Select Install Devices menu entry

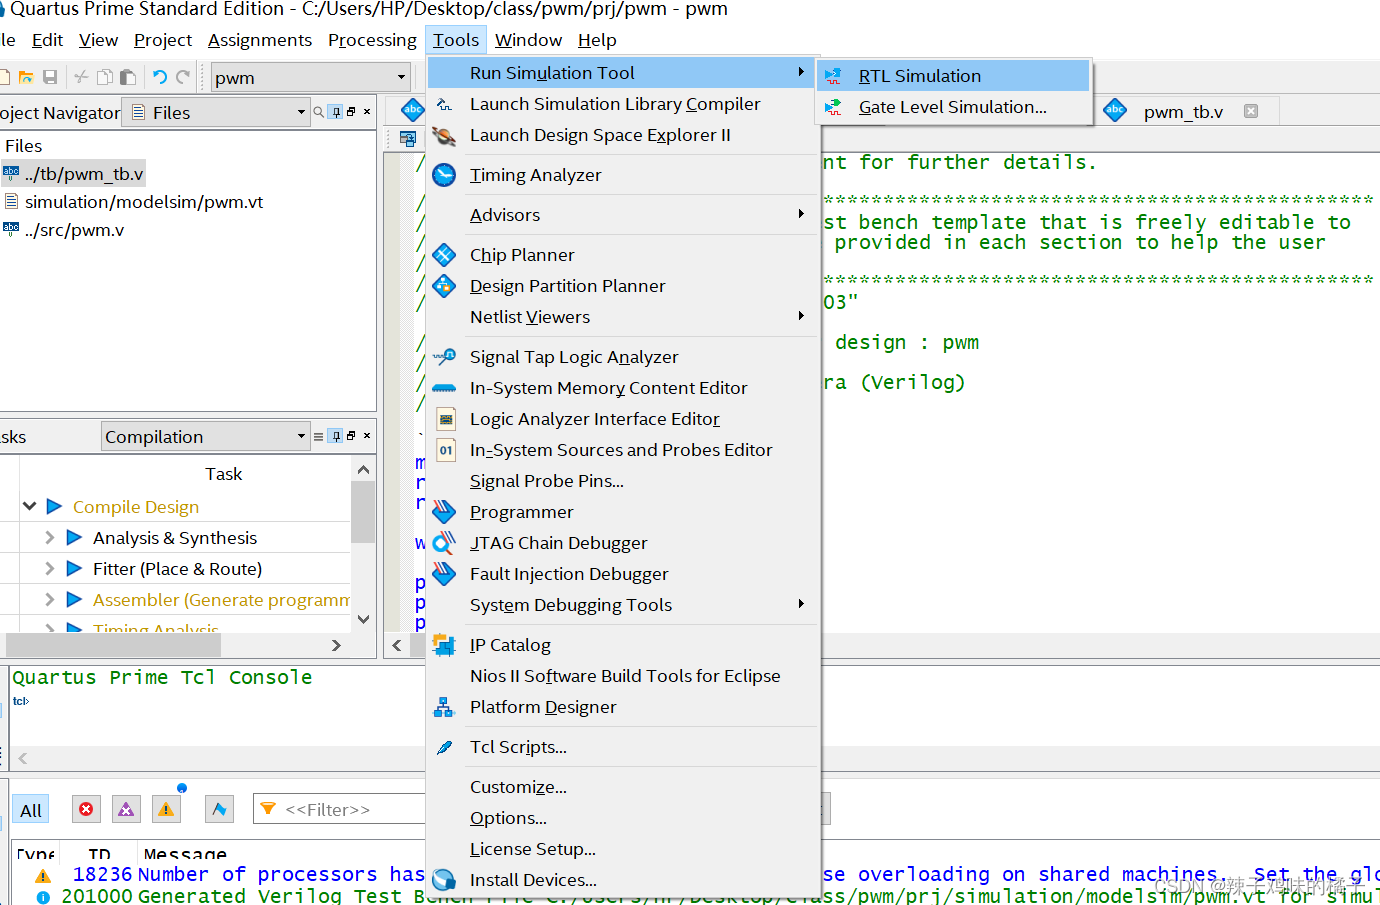point(624,880)
